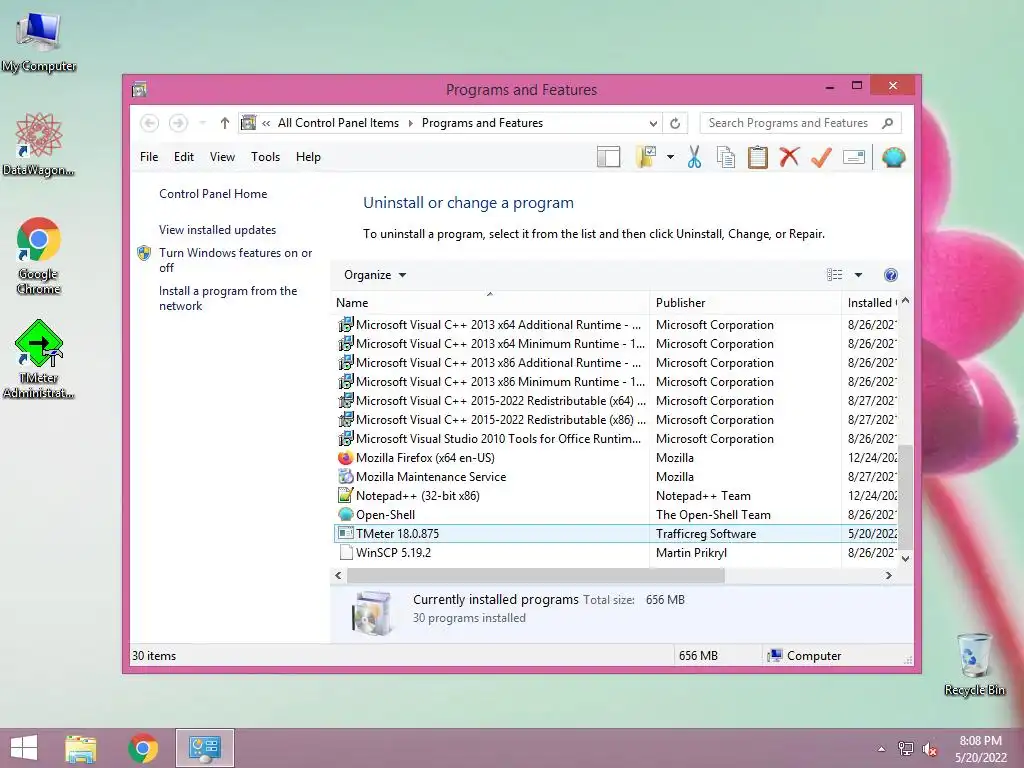Open the View menu

pos(222,157)
